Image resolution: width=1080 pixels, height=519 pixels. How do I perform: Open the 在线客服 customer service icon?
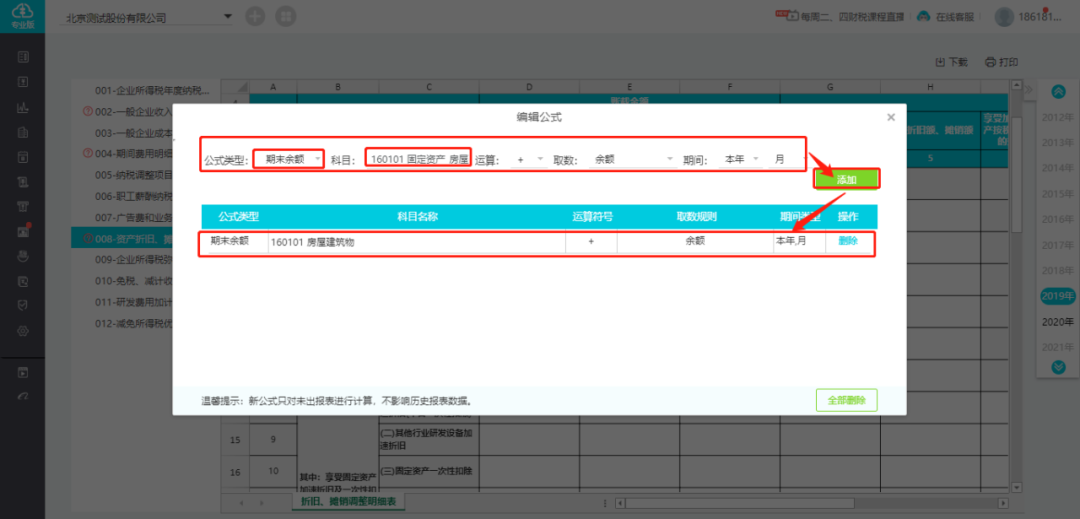point(923,17)
